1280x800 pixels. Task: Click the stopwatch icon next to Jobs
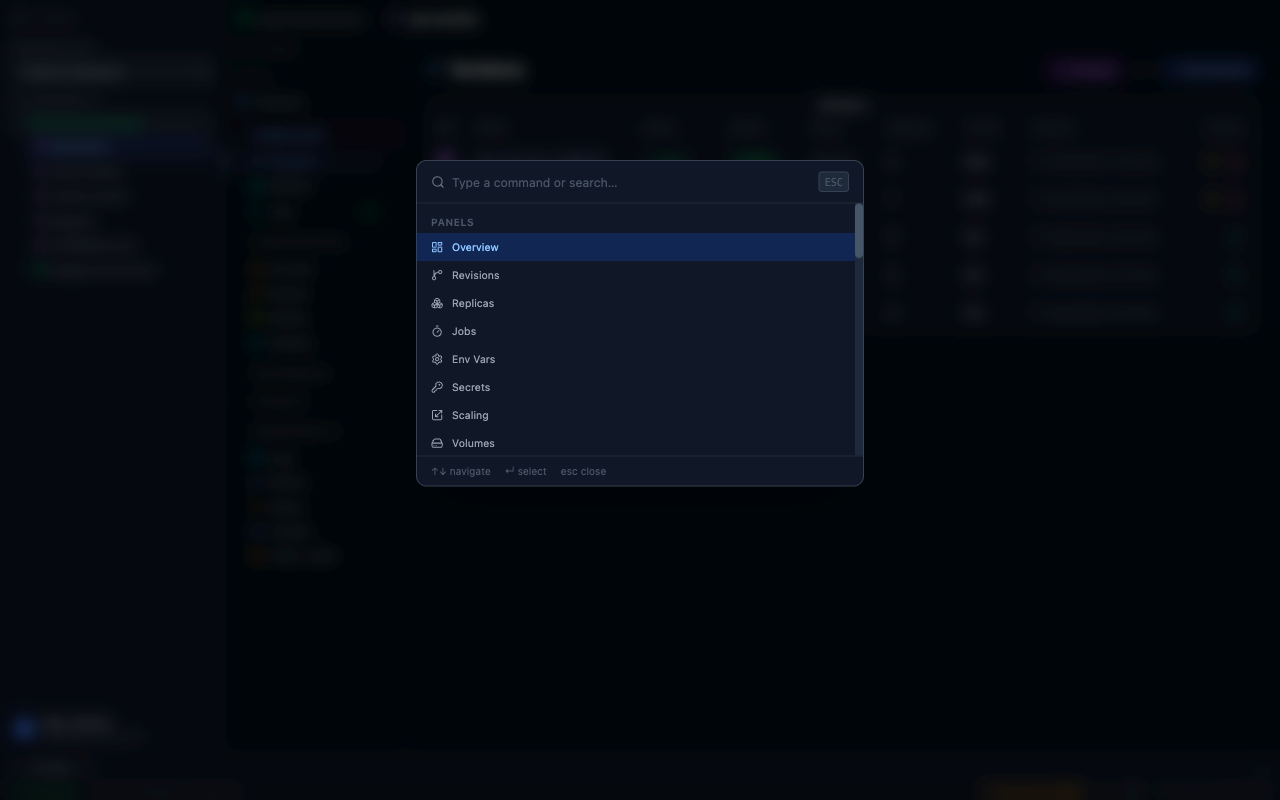(437, 330)
